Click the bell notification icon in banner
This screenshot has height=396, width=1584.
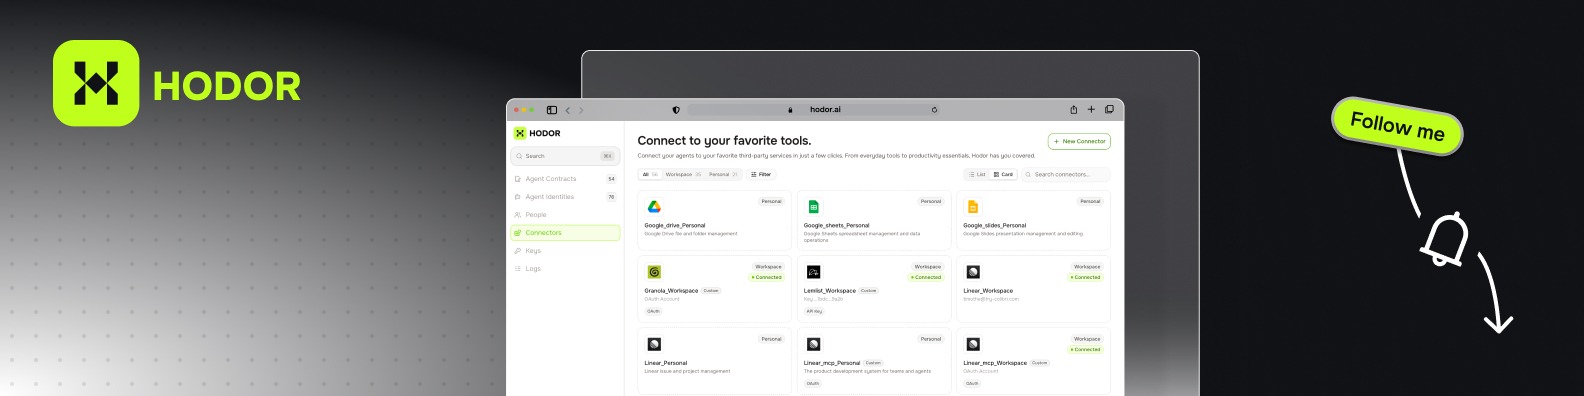pyautogui.click(x=1445, y=240)
